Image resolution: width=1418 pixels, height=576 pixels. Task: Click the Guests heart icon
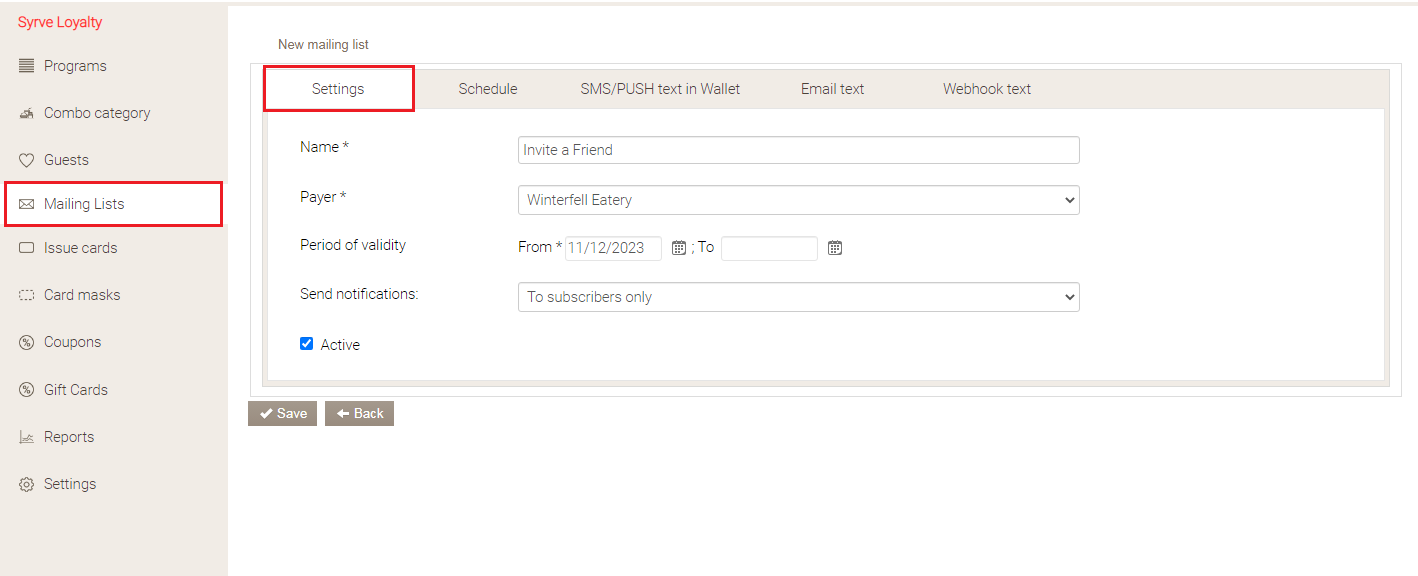coord(27,160)
